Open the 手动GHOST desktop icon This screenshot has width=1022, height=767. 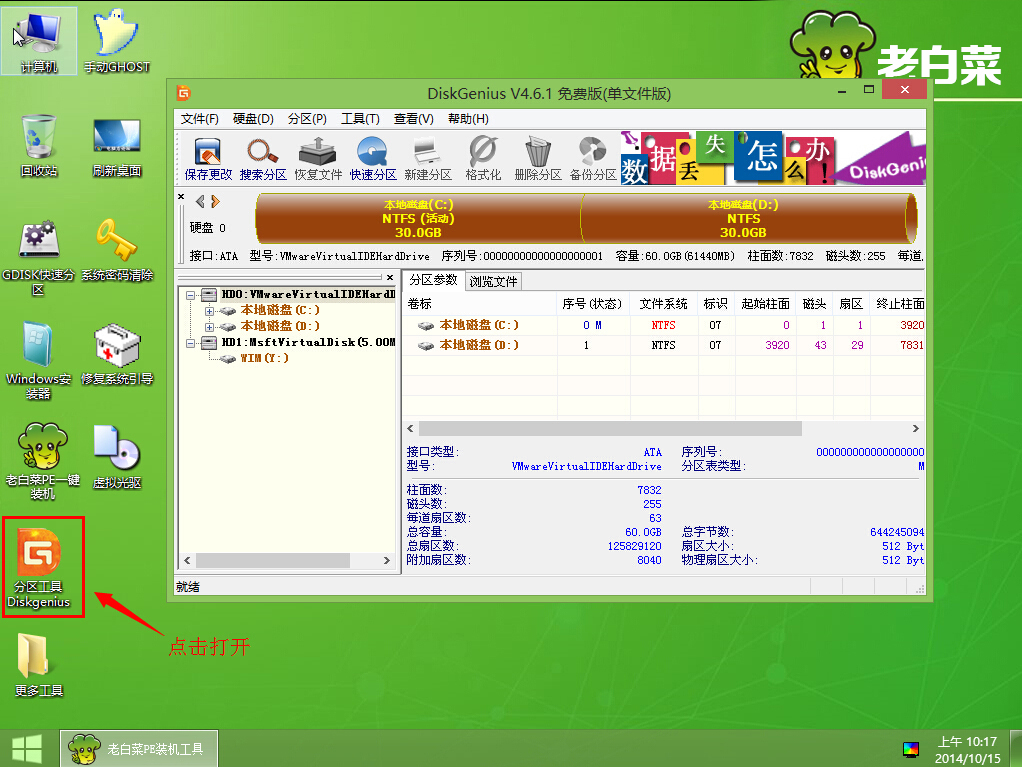tap(117, 41)
